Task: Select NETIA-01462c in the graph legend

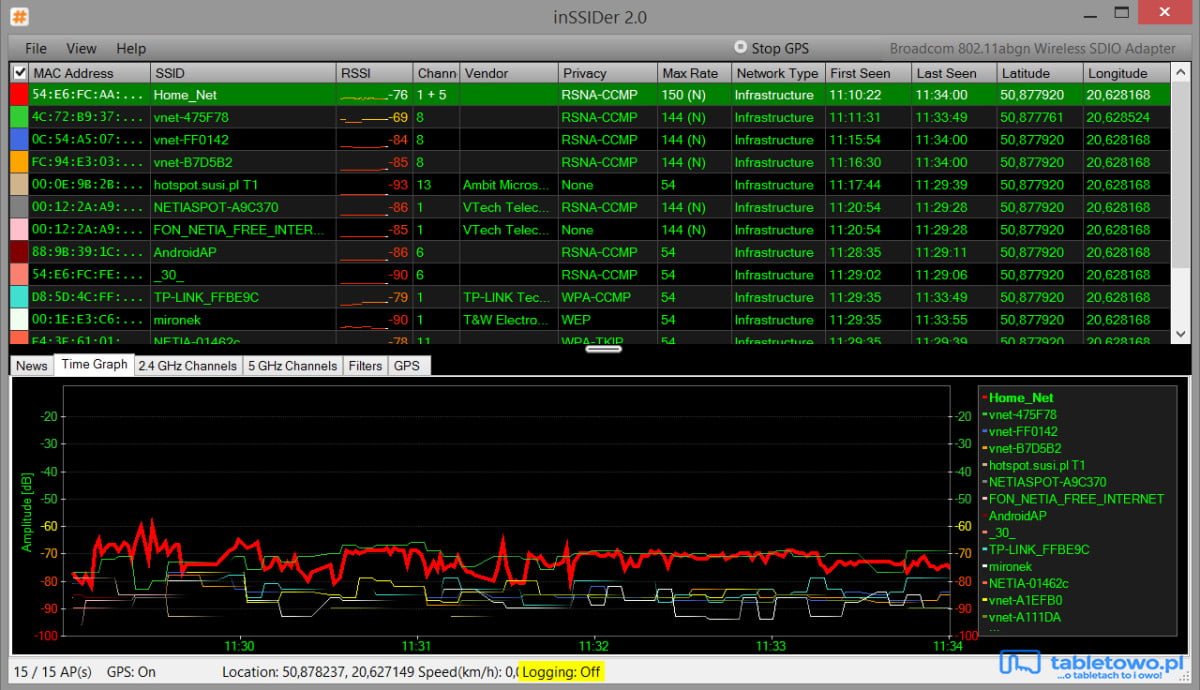Action: coord(1028,584)
